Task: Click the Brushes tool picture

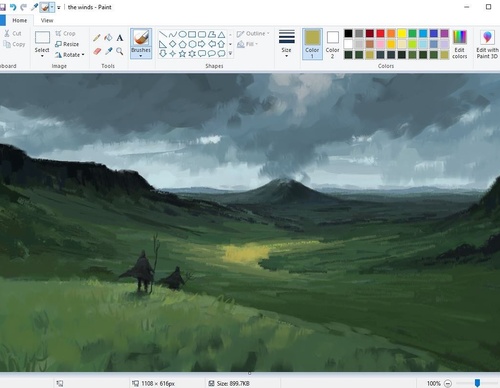Action: [141, 37]
